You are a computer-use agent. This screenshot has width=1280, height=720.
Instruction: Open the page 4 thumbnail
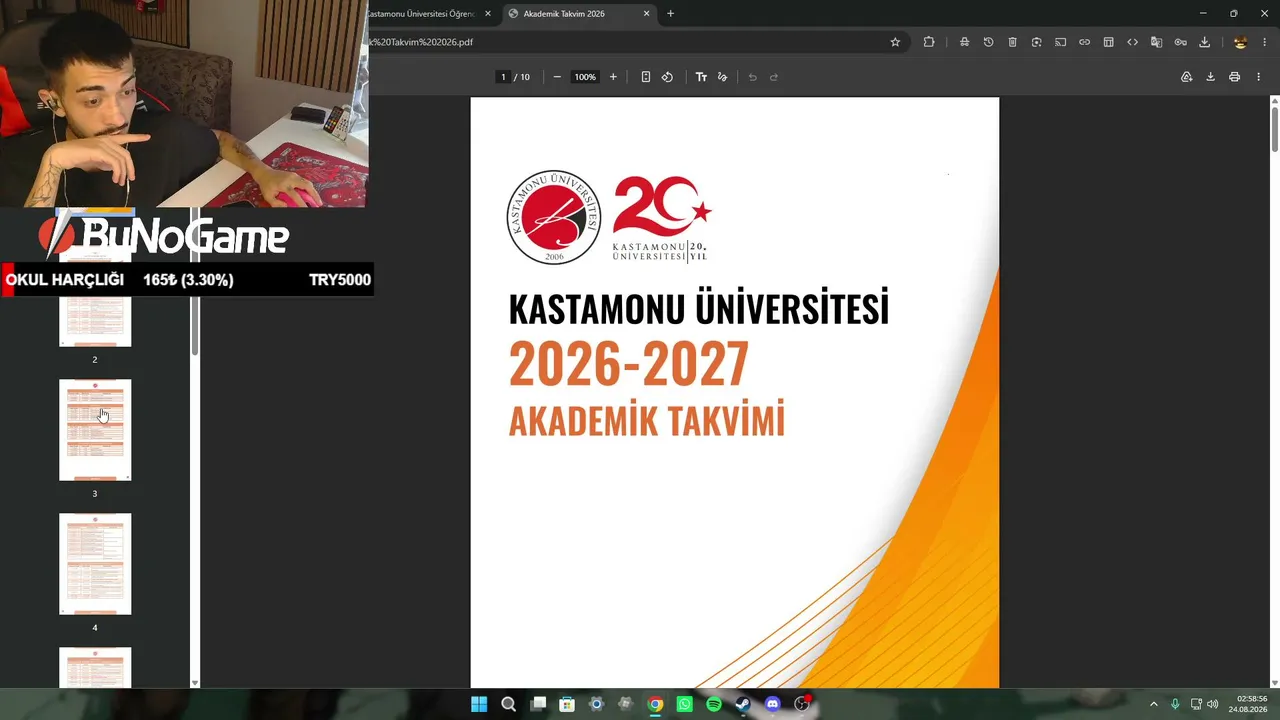click(x=95, y=564)
